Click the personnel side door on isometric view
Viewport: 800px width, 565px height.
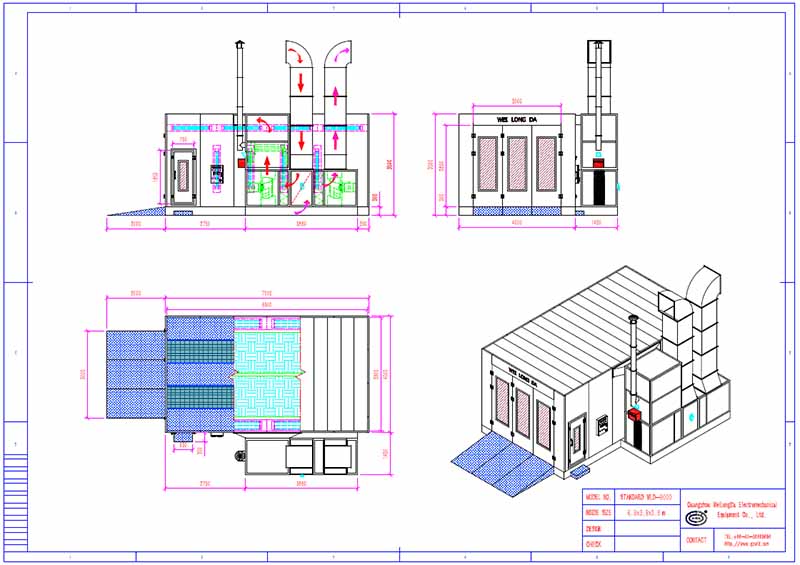[577, 439]
